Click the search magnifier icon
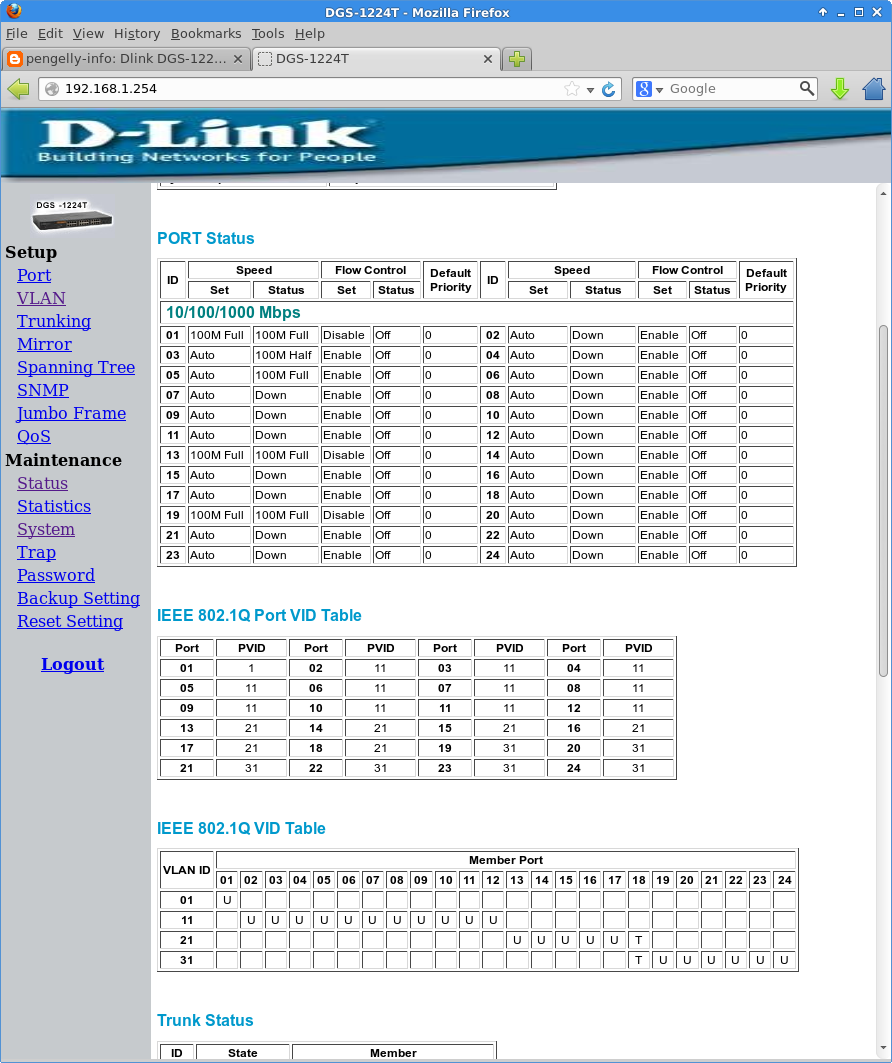Image resolution: width=892 pixels, height=1063 pixels. [x=807, y=89]
